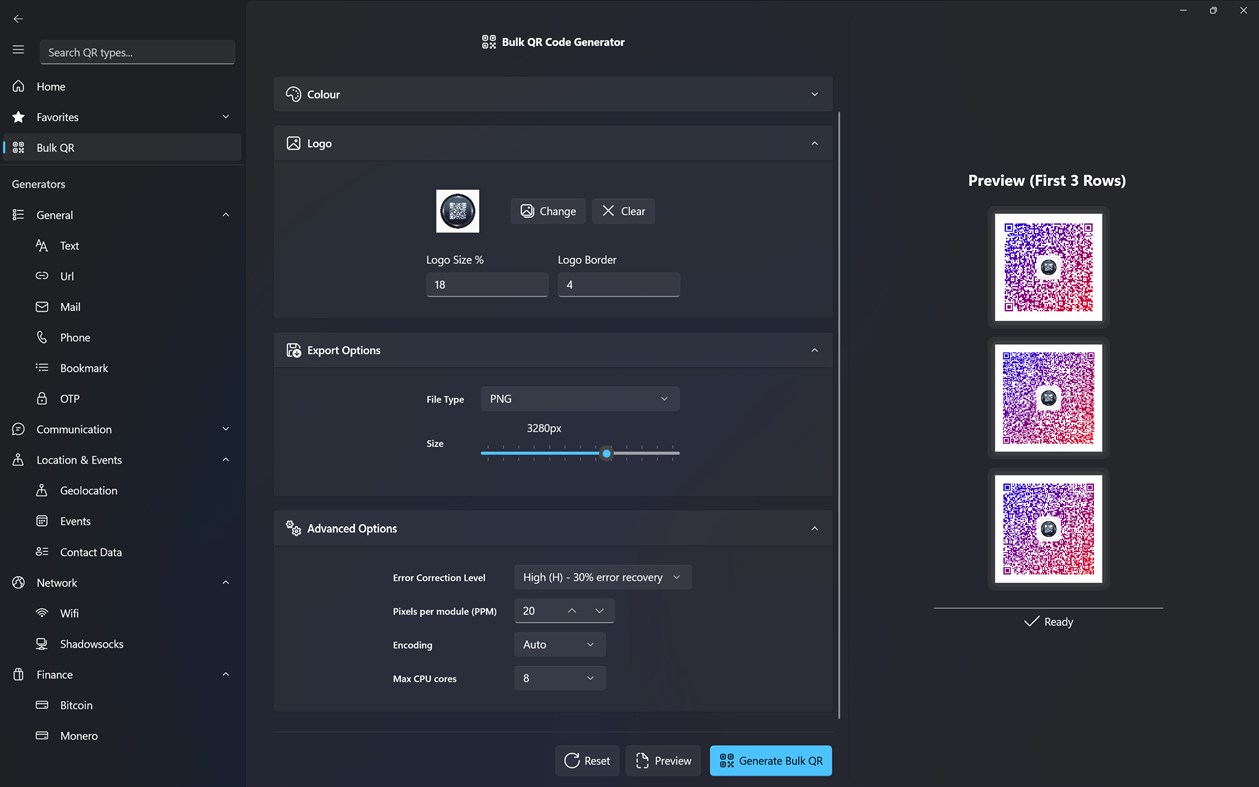Open the Wifi QR generator
This screenshot has width=1259, height=787.
[68, 613]
